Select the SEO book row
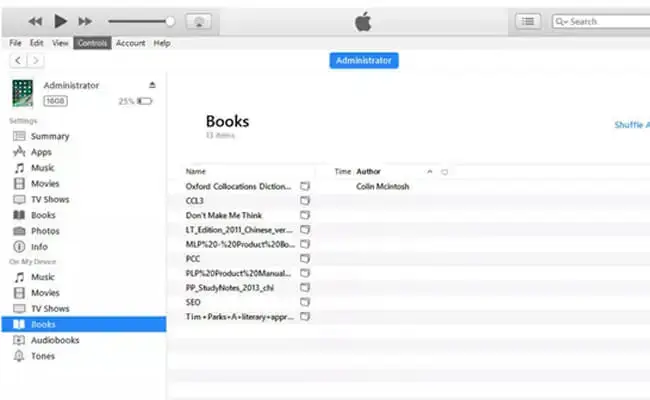650x400 pixels. (193, 303)
